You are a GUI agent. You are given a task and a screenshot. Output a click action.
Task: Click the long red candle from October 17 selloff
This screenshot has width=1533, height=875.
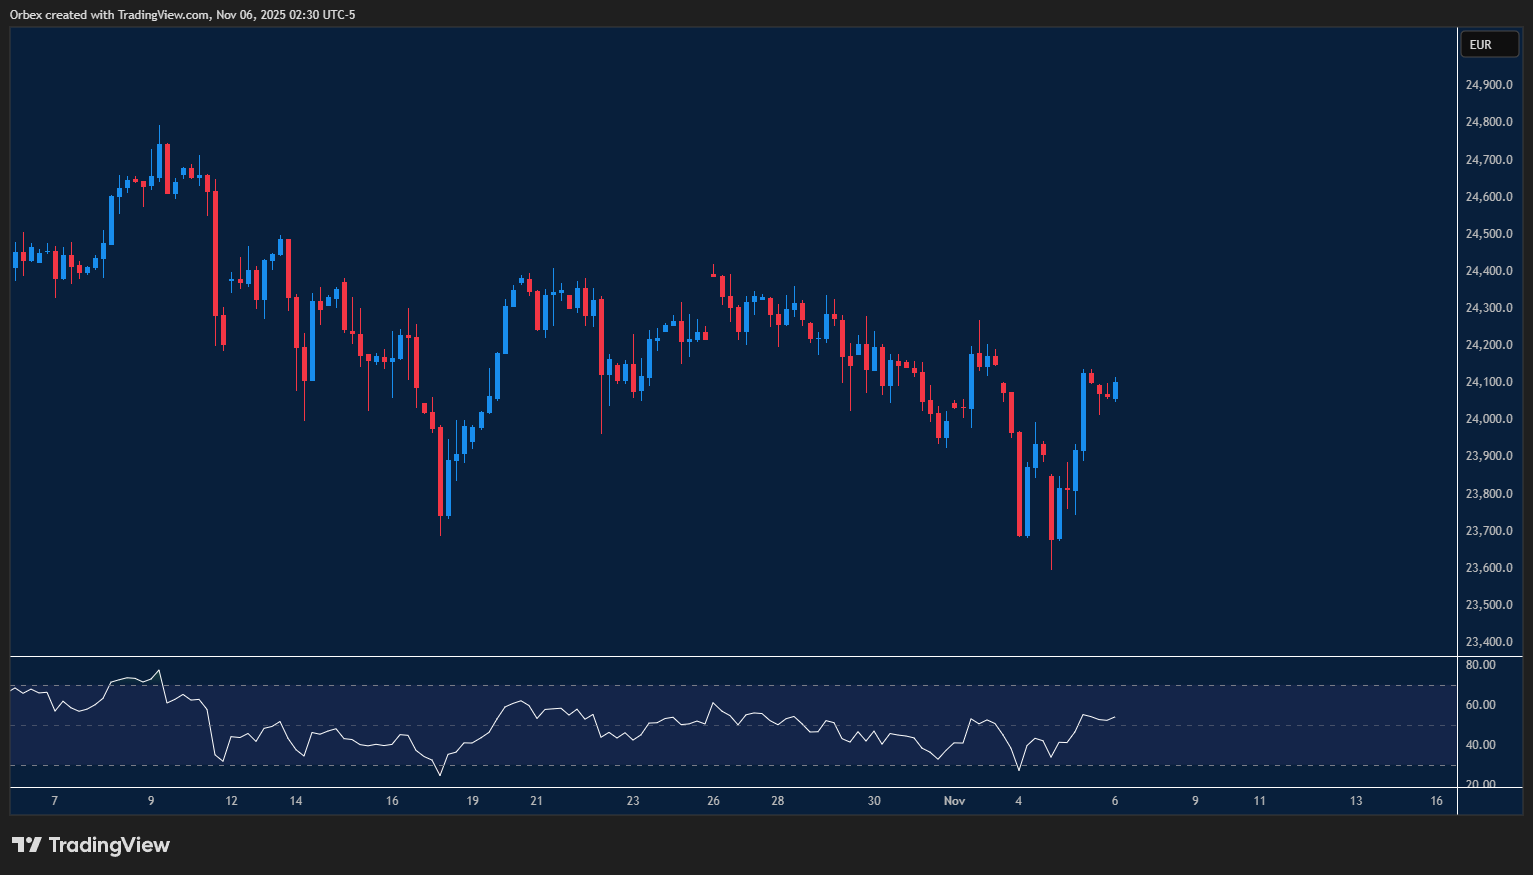(x=441, y=470)
